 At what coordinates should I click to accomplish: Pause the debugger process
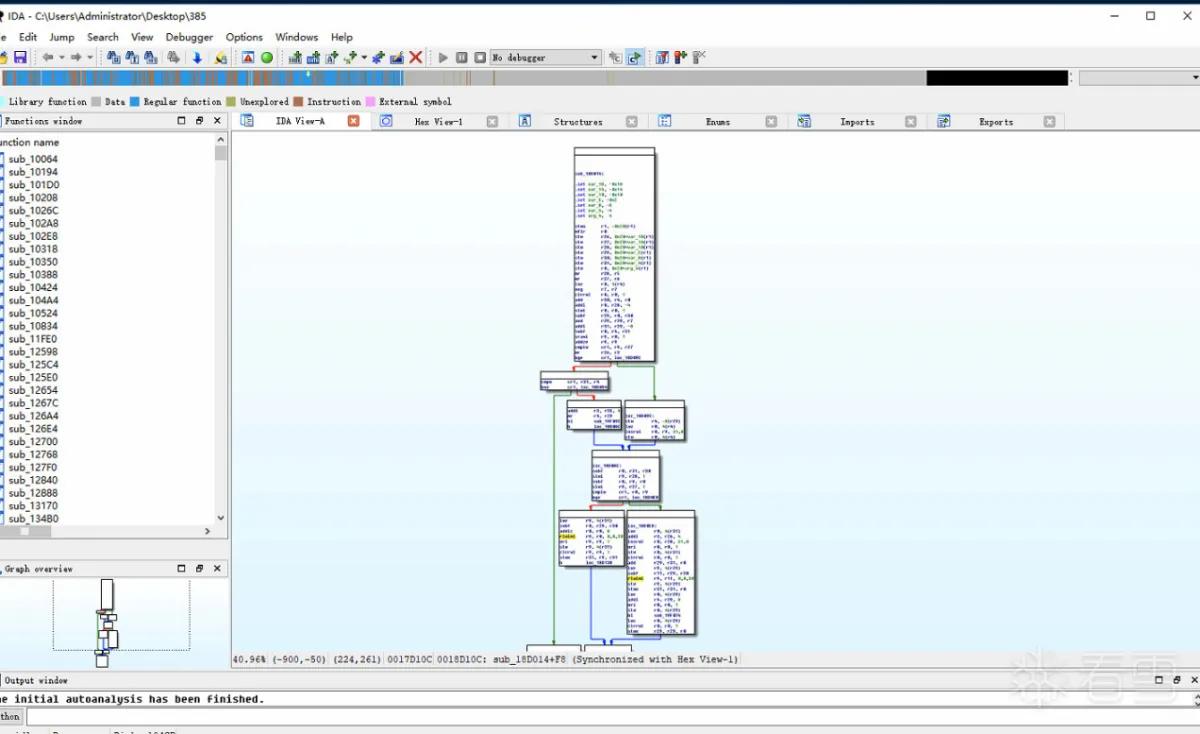[462, 58]
